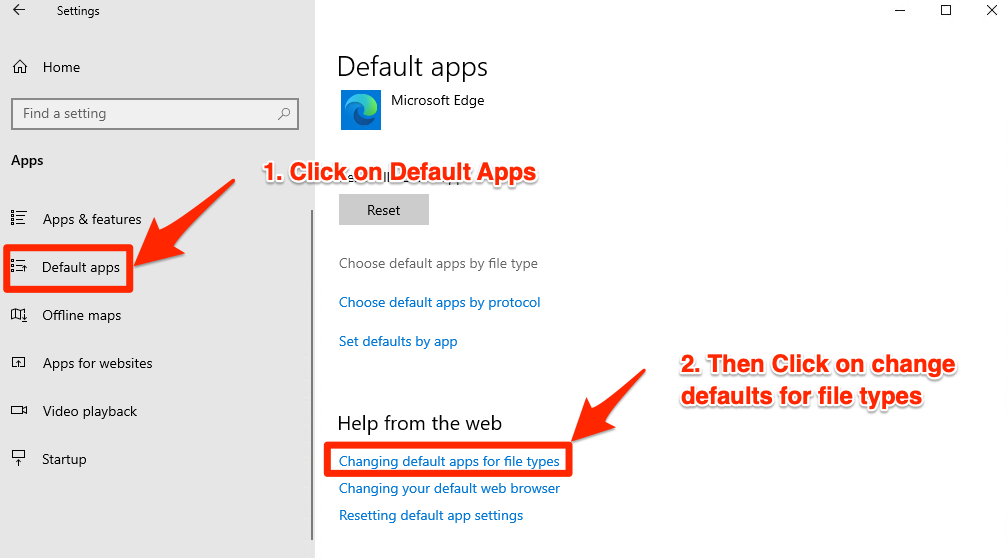Focus the Find a setting search box

[145, 114]
